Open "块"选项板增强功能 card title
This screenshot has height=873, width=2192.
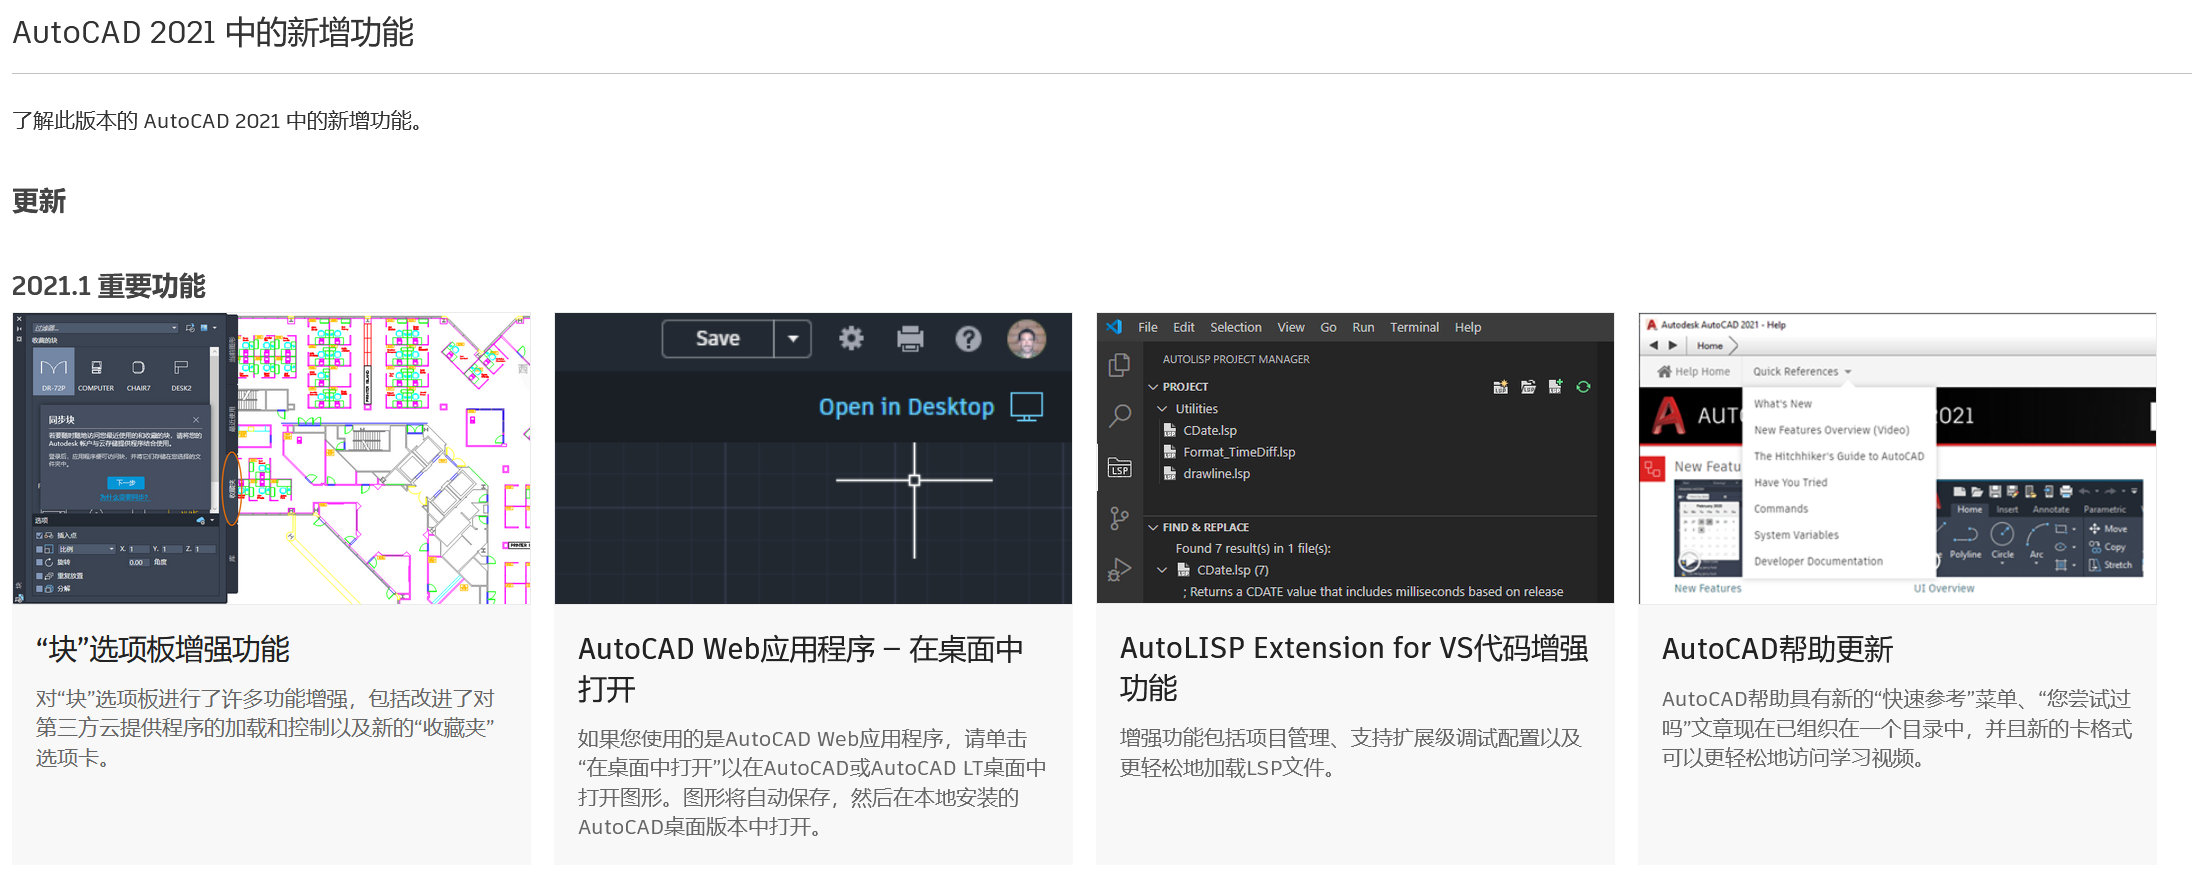click(x=163, y=649)
